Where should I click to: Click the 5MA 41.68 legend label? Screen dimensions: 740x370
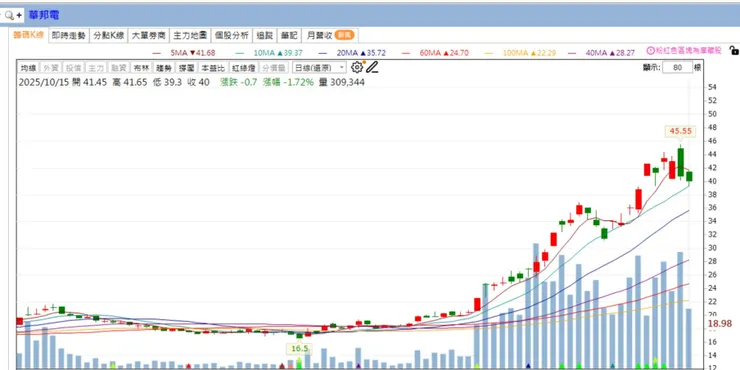[x=193, y=53]
